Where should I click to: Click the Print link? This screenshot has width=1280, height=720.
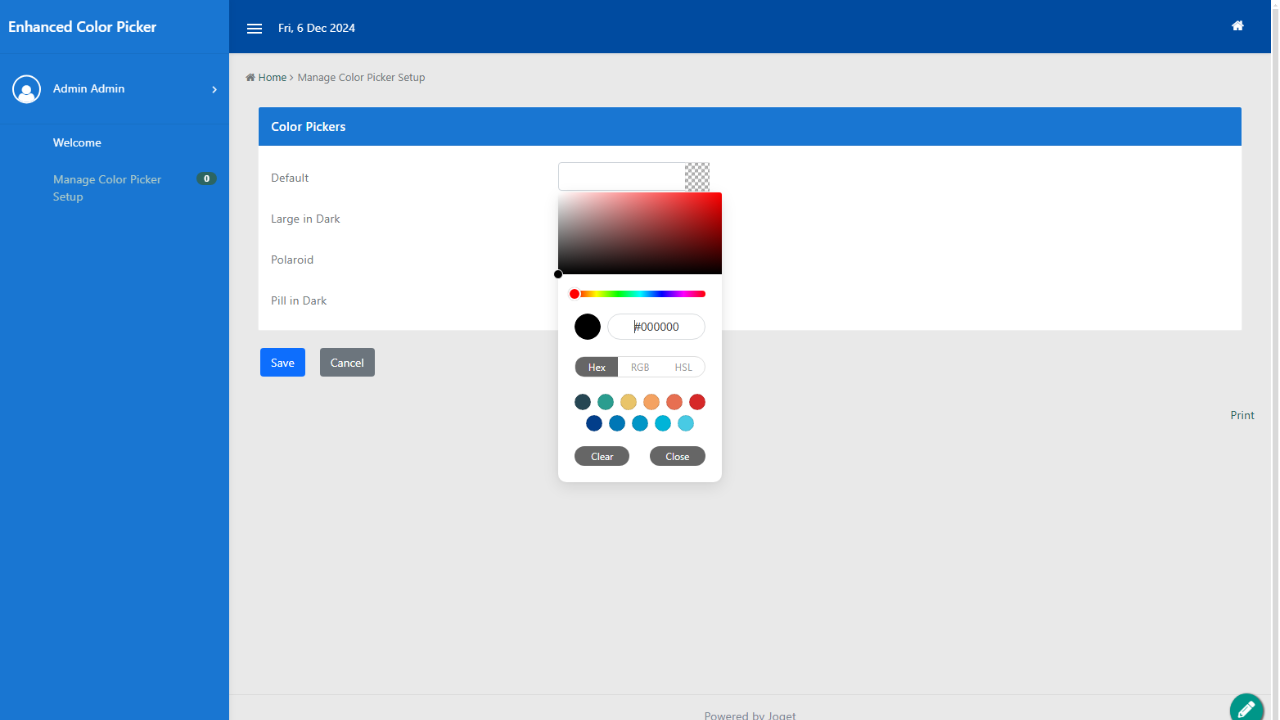point(1242,415)
